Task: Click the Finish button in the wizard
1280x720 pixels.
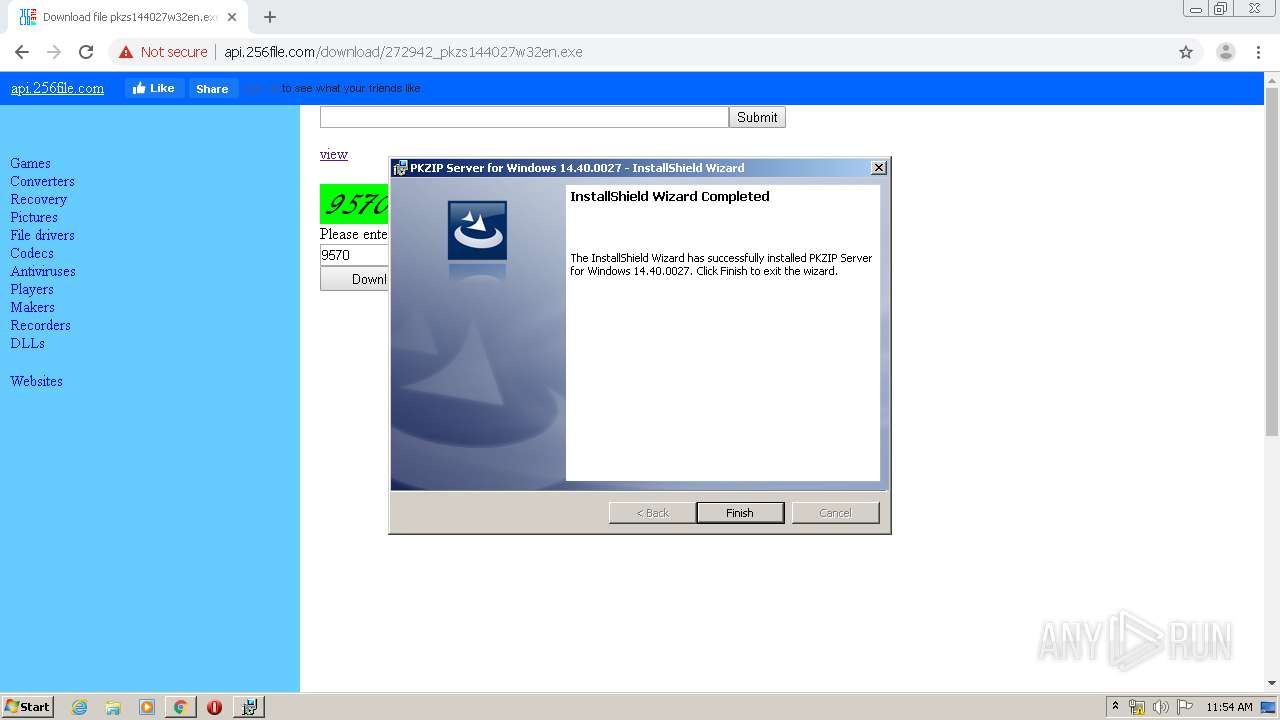Action: [740, 513]
